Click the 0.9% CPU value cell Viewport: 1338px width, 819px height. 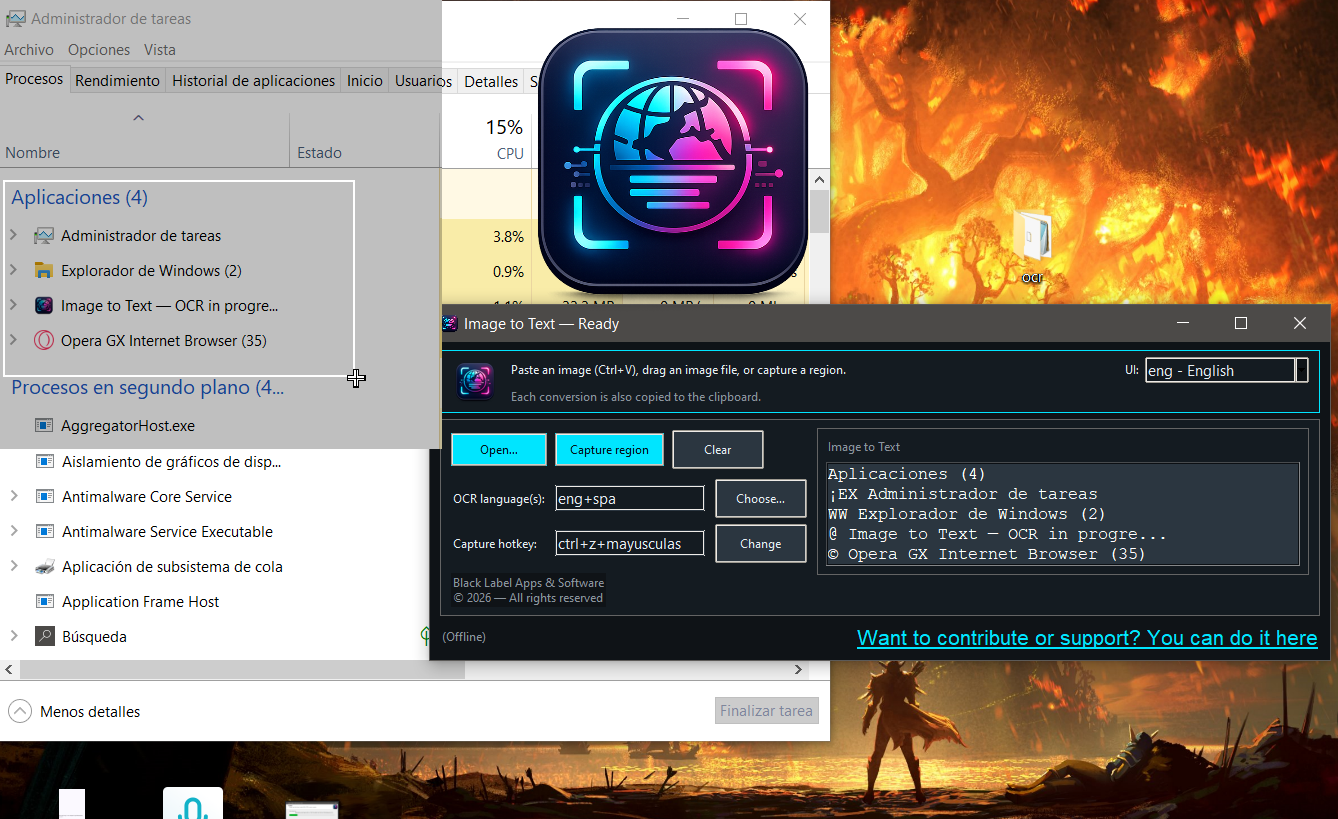[486, 272]
